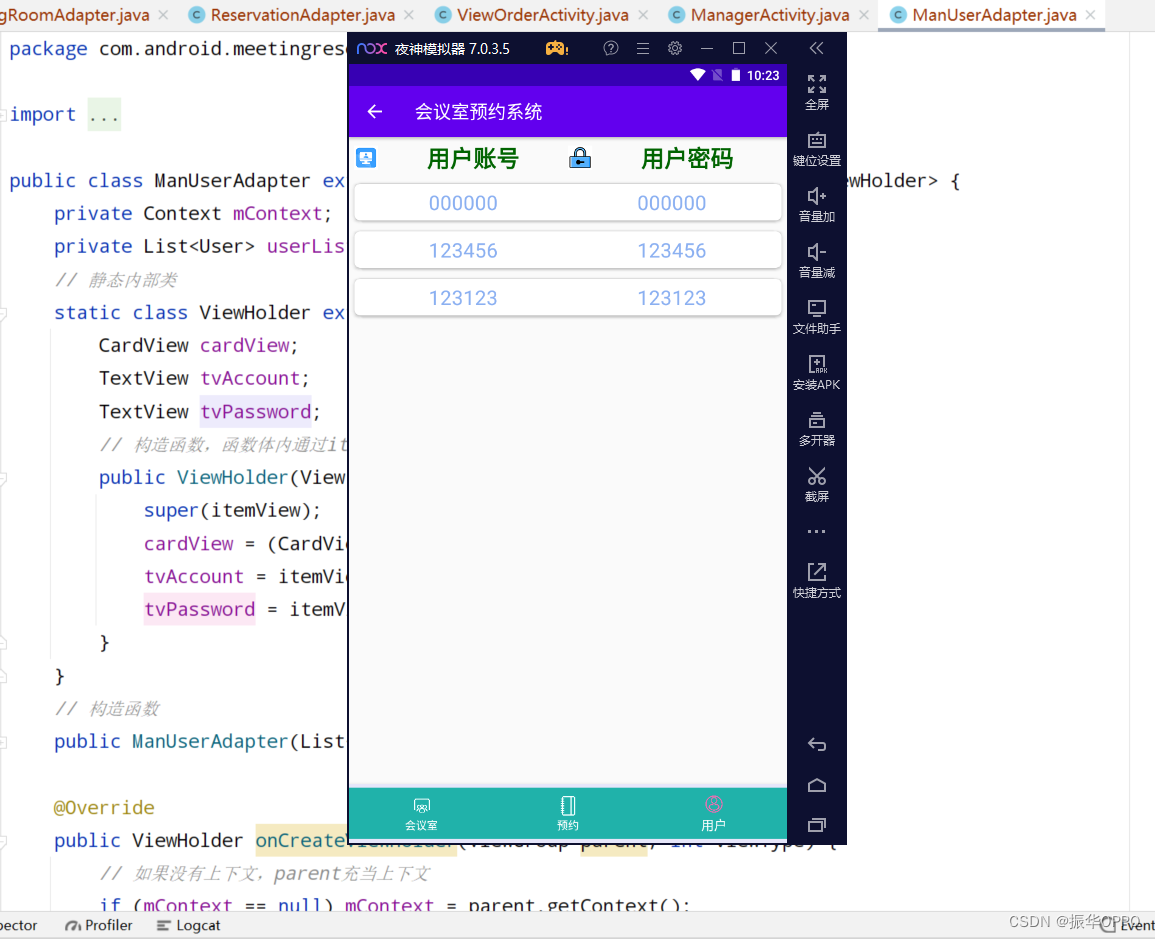This screenshot has height=939, width=1155.
Task: Click the lock icon beside 用户密码
Action: 580,158
